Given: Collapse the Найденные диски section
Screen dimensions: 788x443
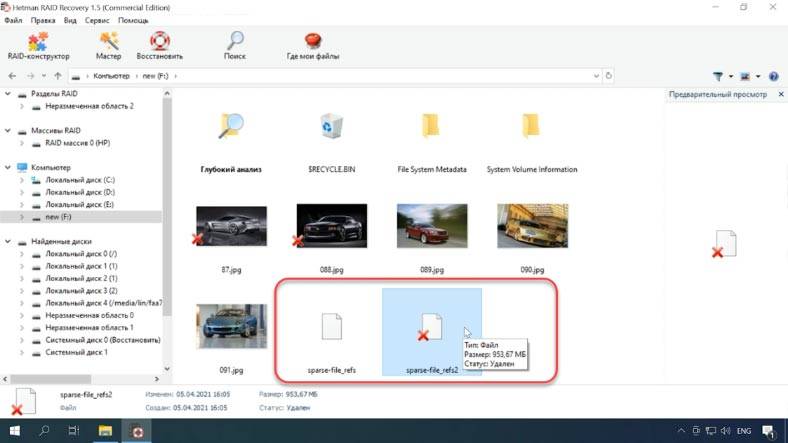Looking at the screenshot, I should (x=8, y=242).
